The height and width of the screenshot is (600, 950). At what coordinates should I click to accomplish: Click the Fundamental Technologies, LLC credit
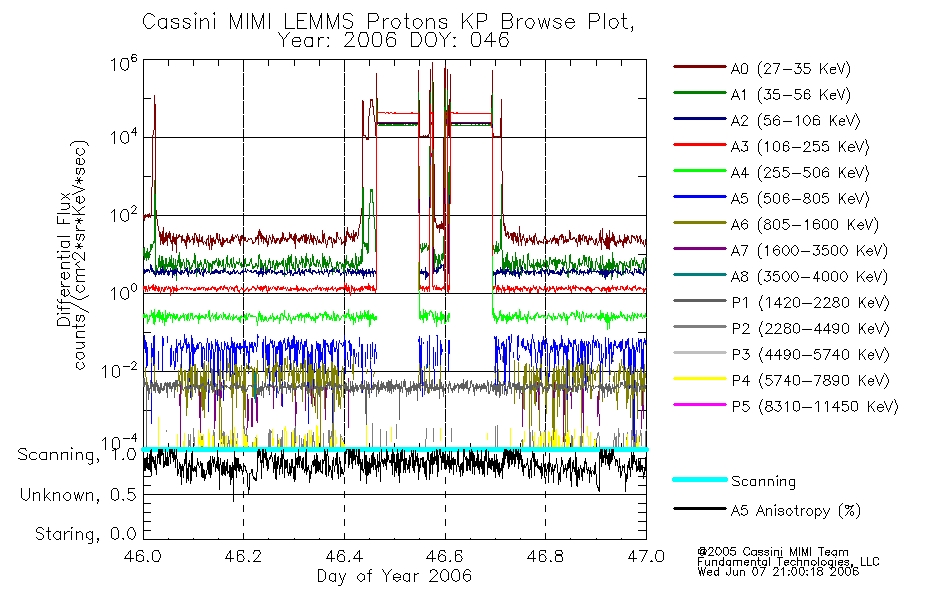point(788,562)
